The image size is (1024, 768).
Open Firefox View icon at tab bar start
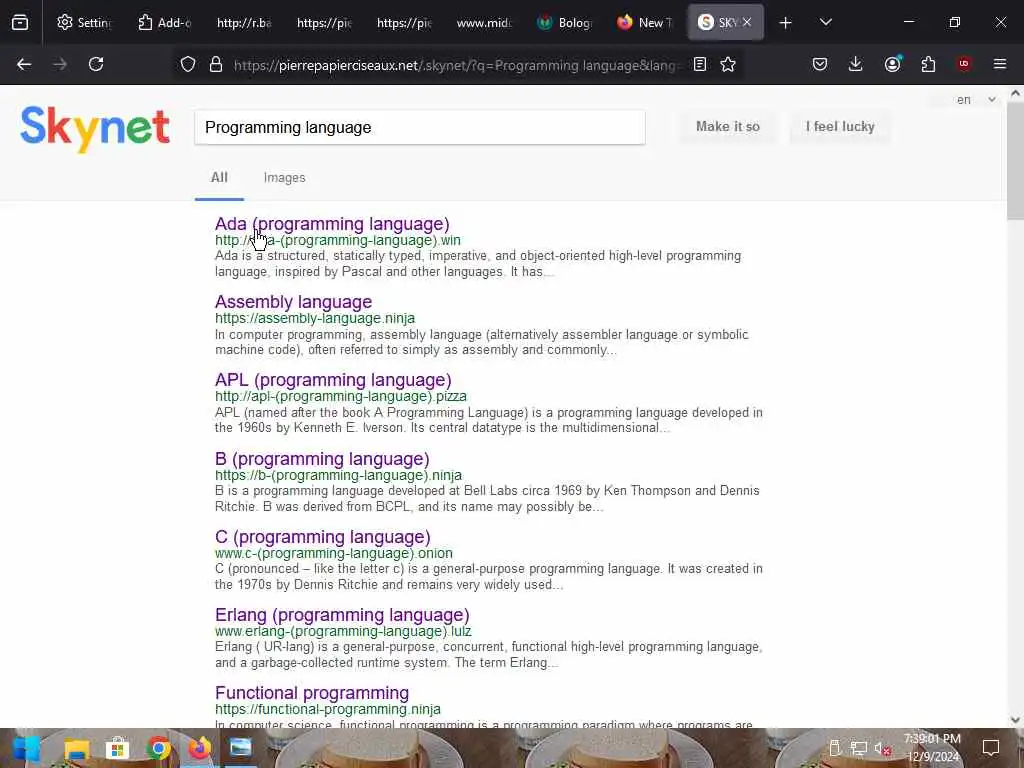click(20, 22)
